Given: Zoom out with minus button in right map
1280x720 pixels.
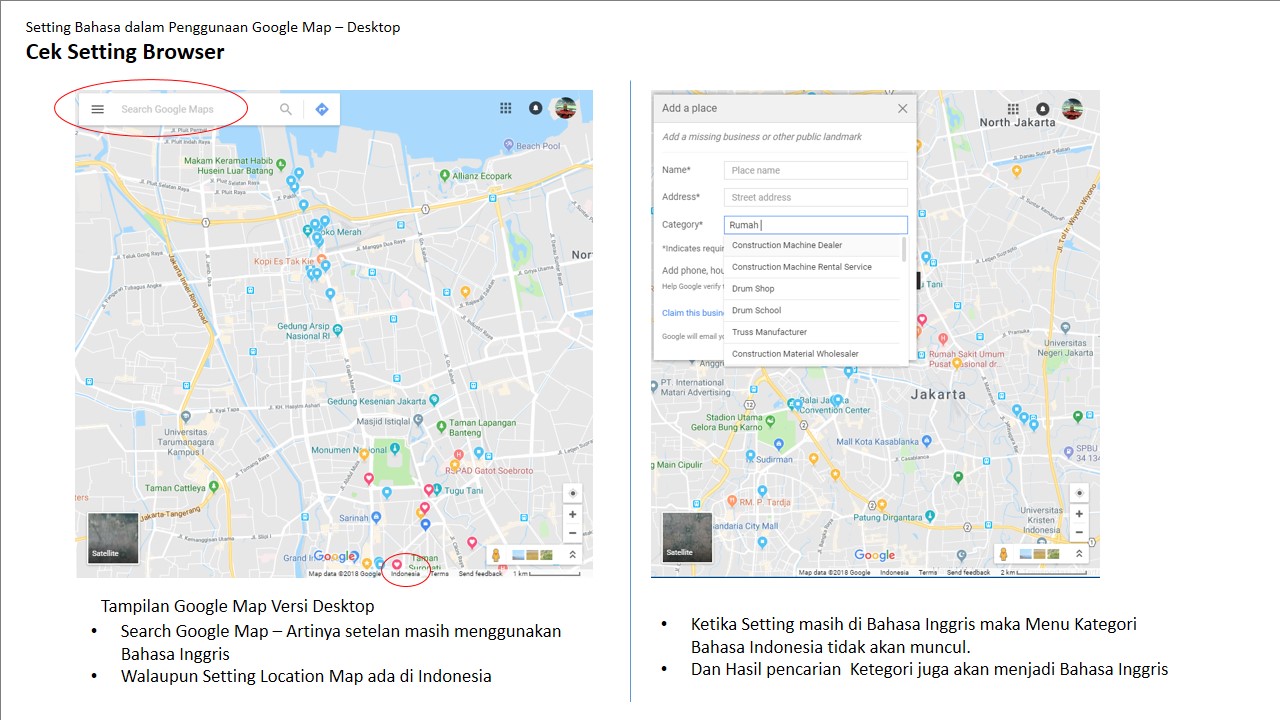Looking at the screenshot, I should (x=1079, y=531).
